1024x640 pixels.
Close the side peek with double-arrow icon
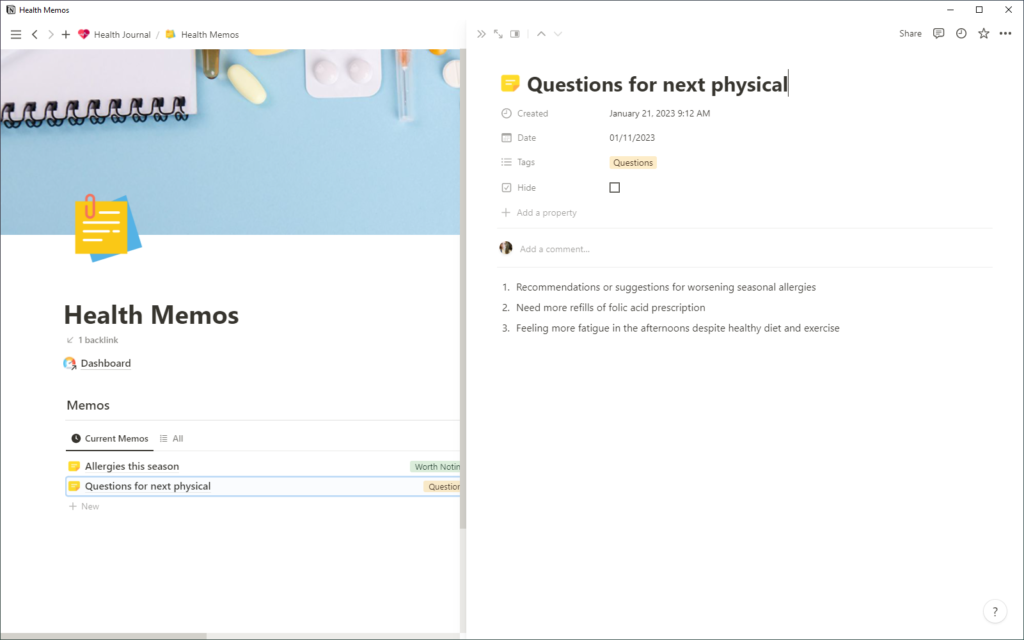(481, 34)
